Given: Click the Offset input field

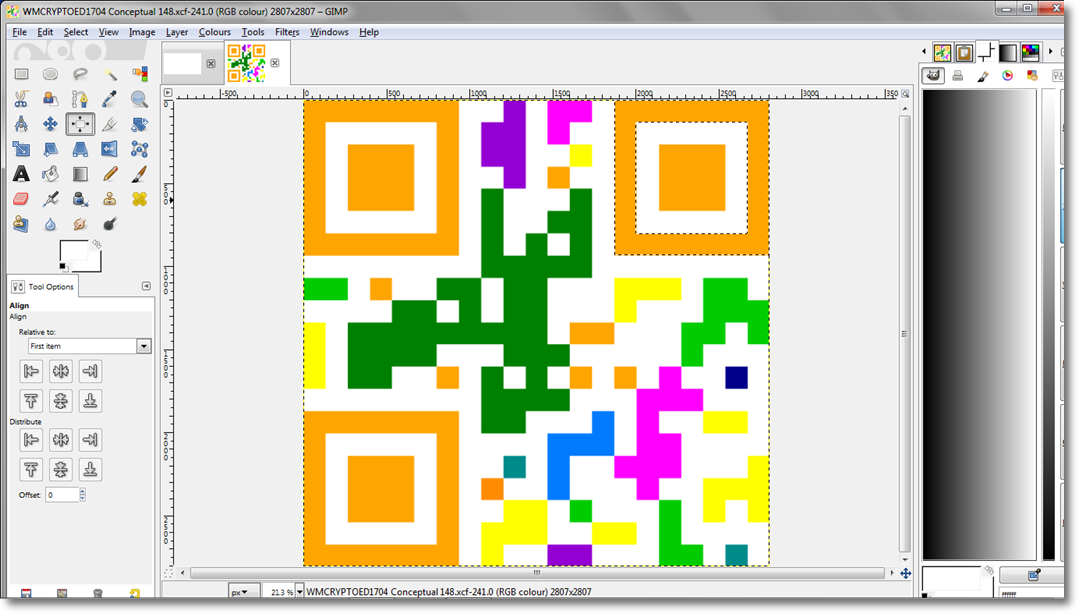Looking at the screenshot, I should pos(63,494).
